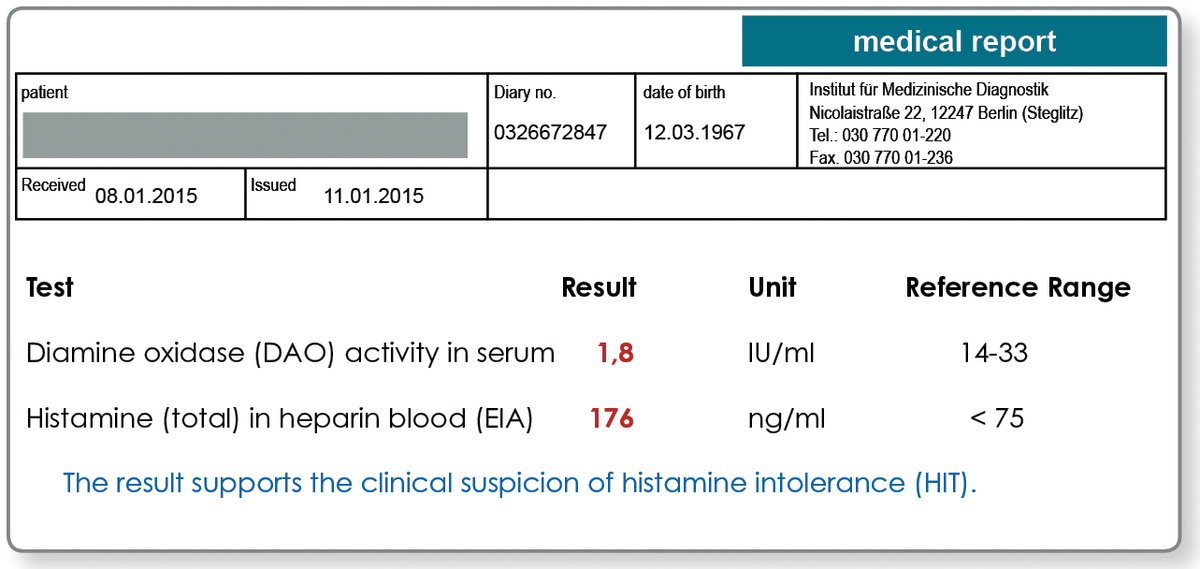This screenshot has width=1200, height=569.
Task: Click the received date 08.01.2015
Action: tap(146, 196)
